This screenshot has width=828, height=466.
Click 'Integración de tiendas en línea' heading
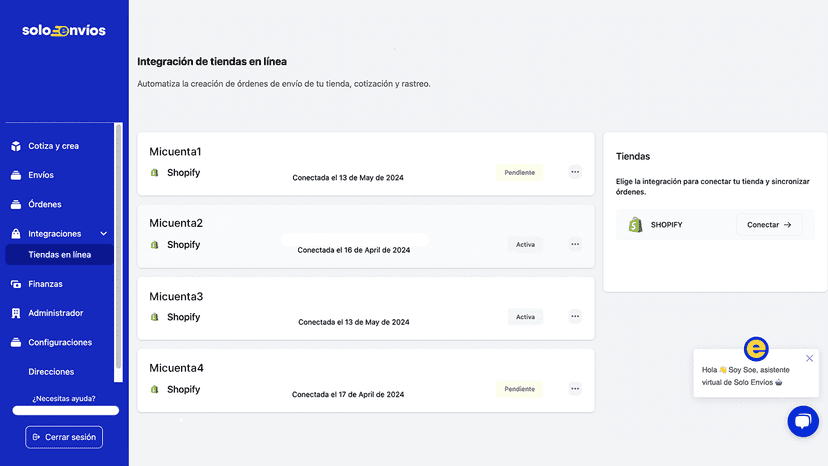coord(212,61)
